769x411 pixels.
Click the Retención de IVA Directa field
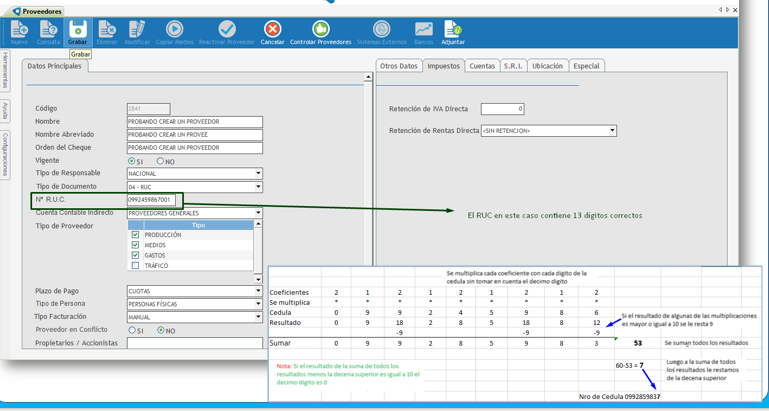coord(502,109)
